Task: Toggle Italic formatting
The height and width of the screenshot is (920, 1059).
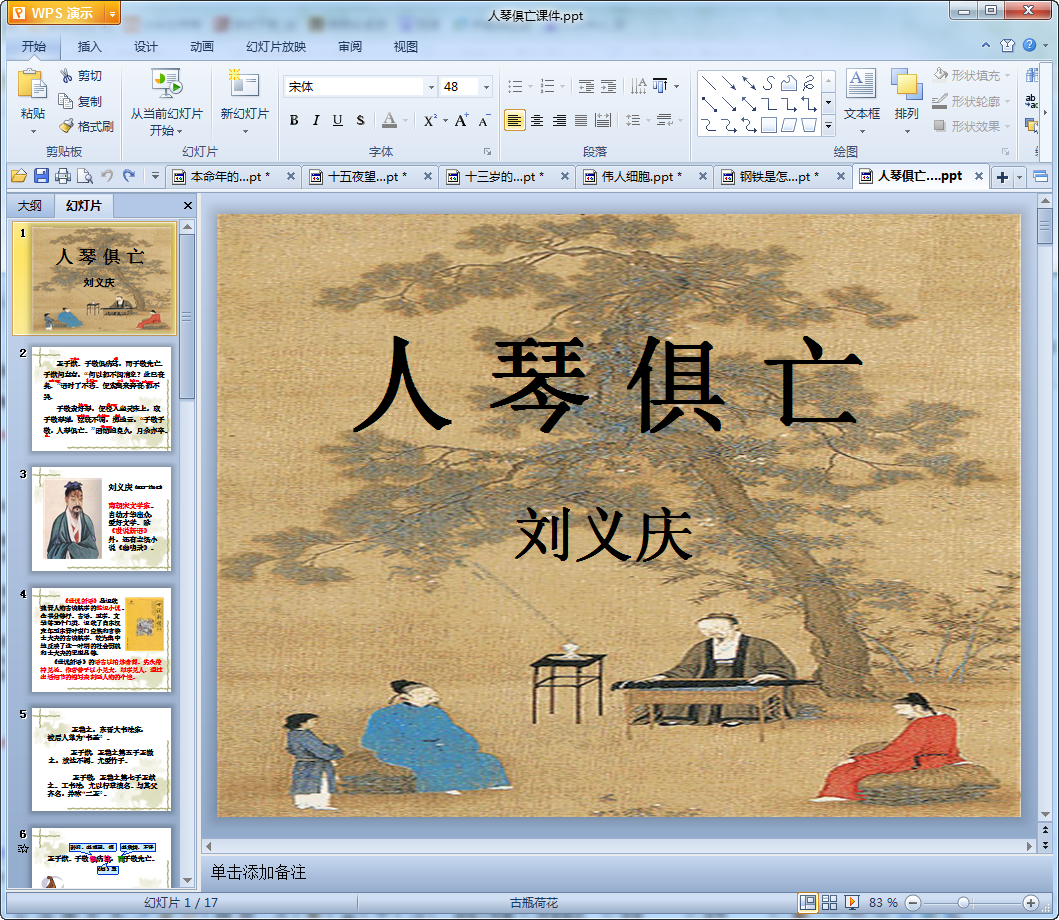Action: (315, 121)
